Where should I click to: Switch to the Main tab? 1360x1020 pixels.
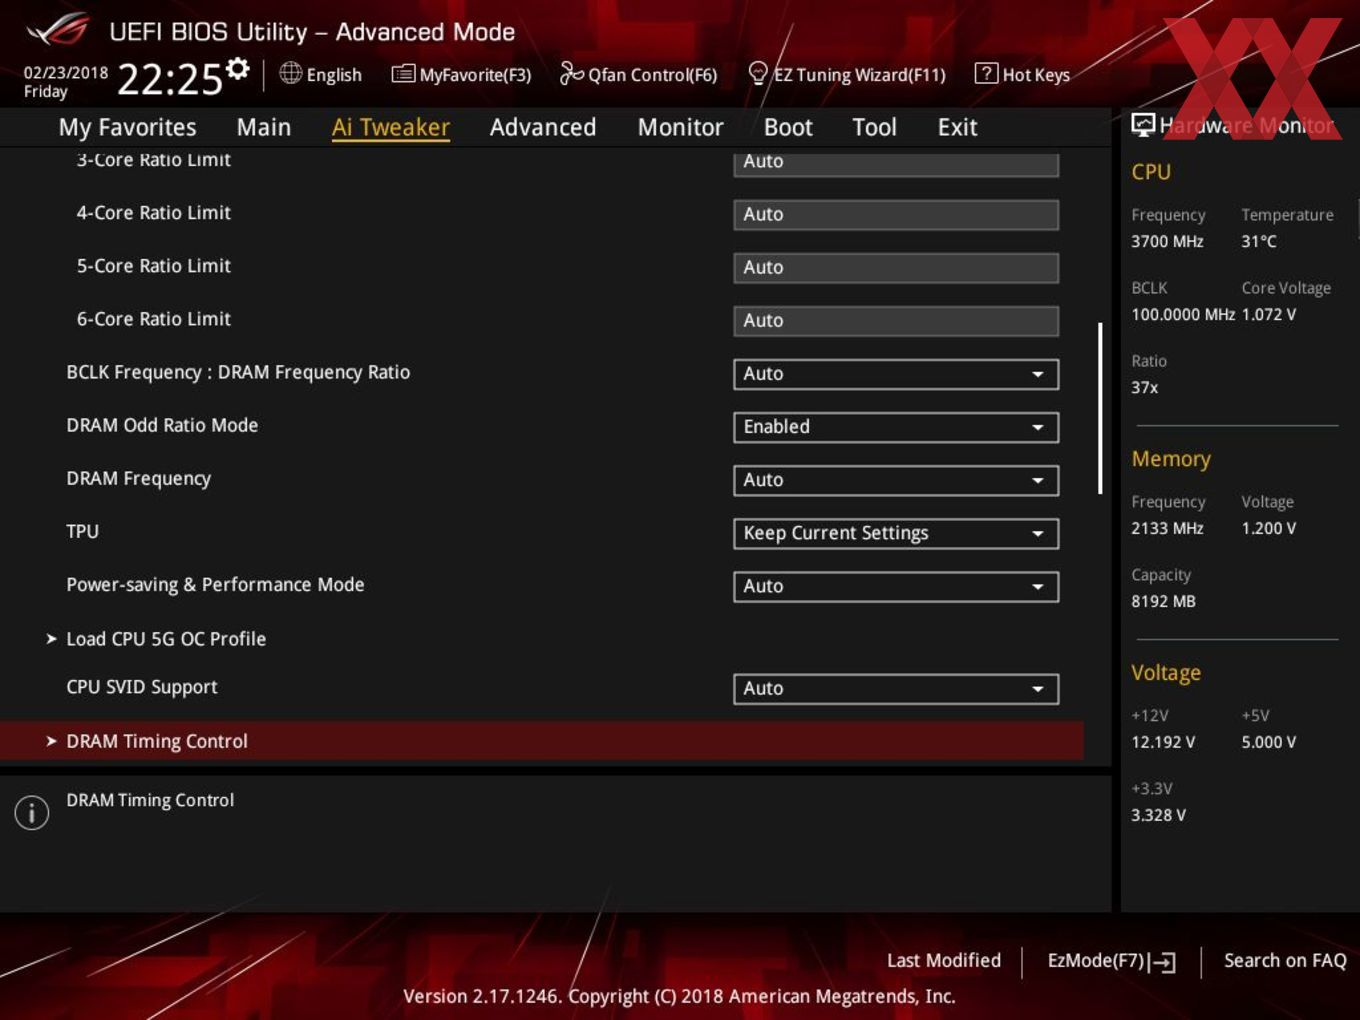pos(264,127)
